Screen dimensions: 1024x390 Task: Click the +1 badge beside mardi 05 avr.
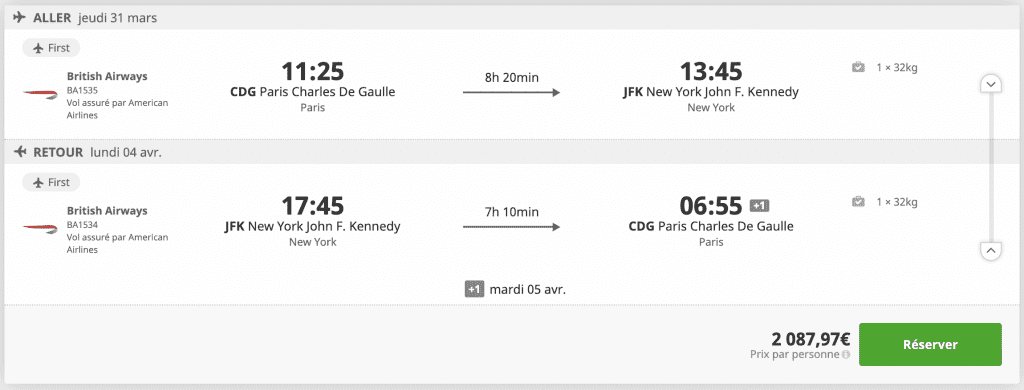point(474,289)
